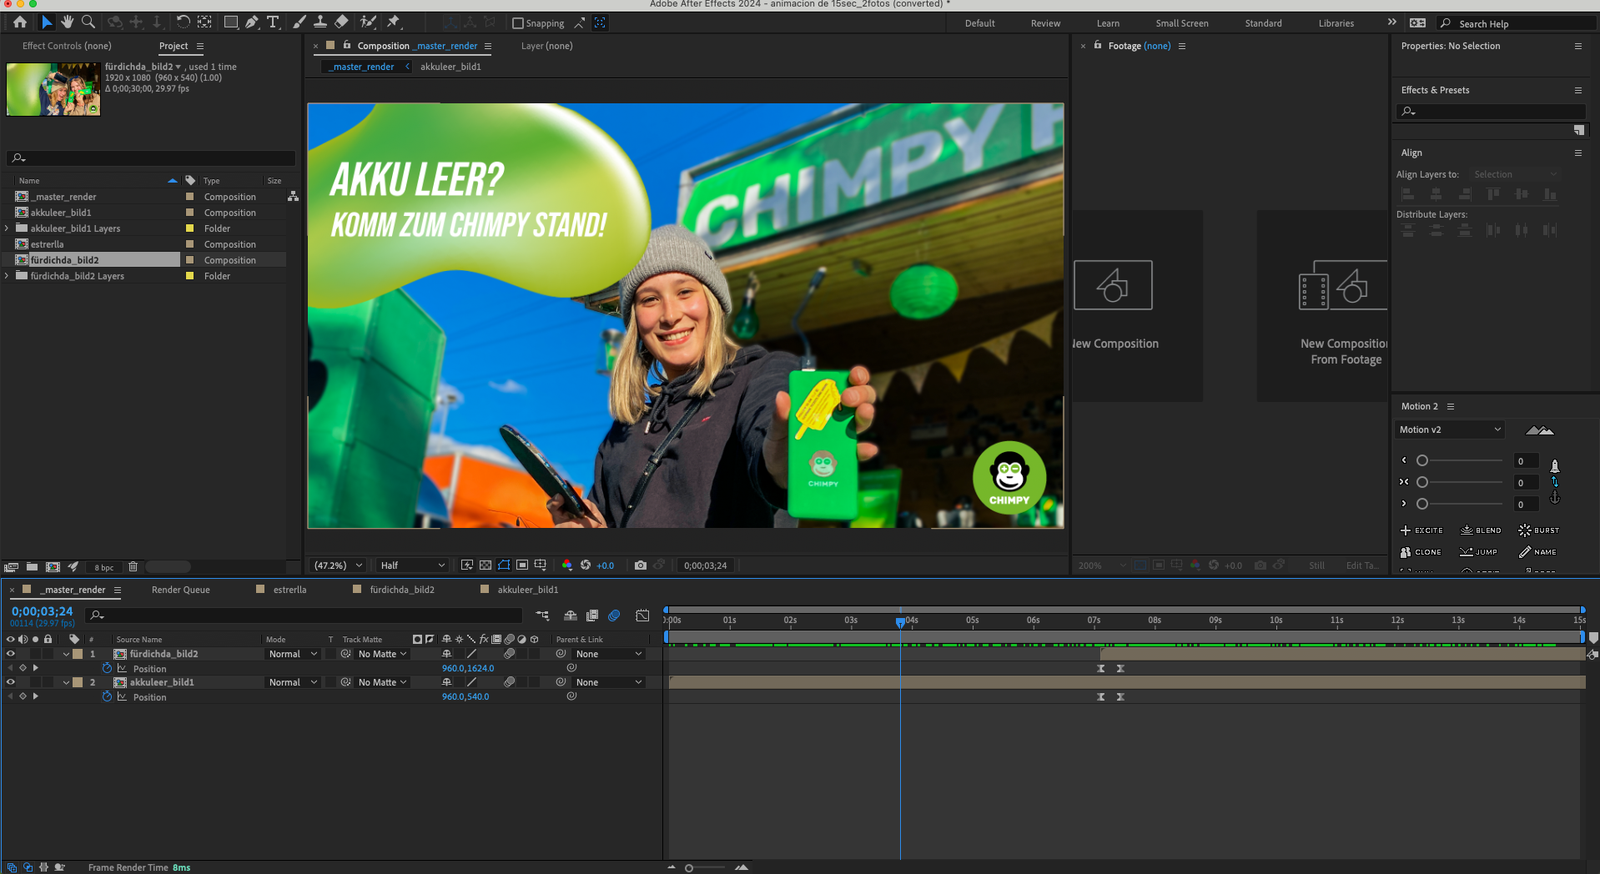1600x874 pixels.
Task: Go to the Home screen icon
Action: pyautogui.click(x=19, y=22)
